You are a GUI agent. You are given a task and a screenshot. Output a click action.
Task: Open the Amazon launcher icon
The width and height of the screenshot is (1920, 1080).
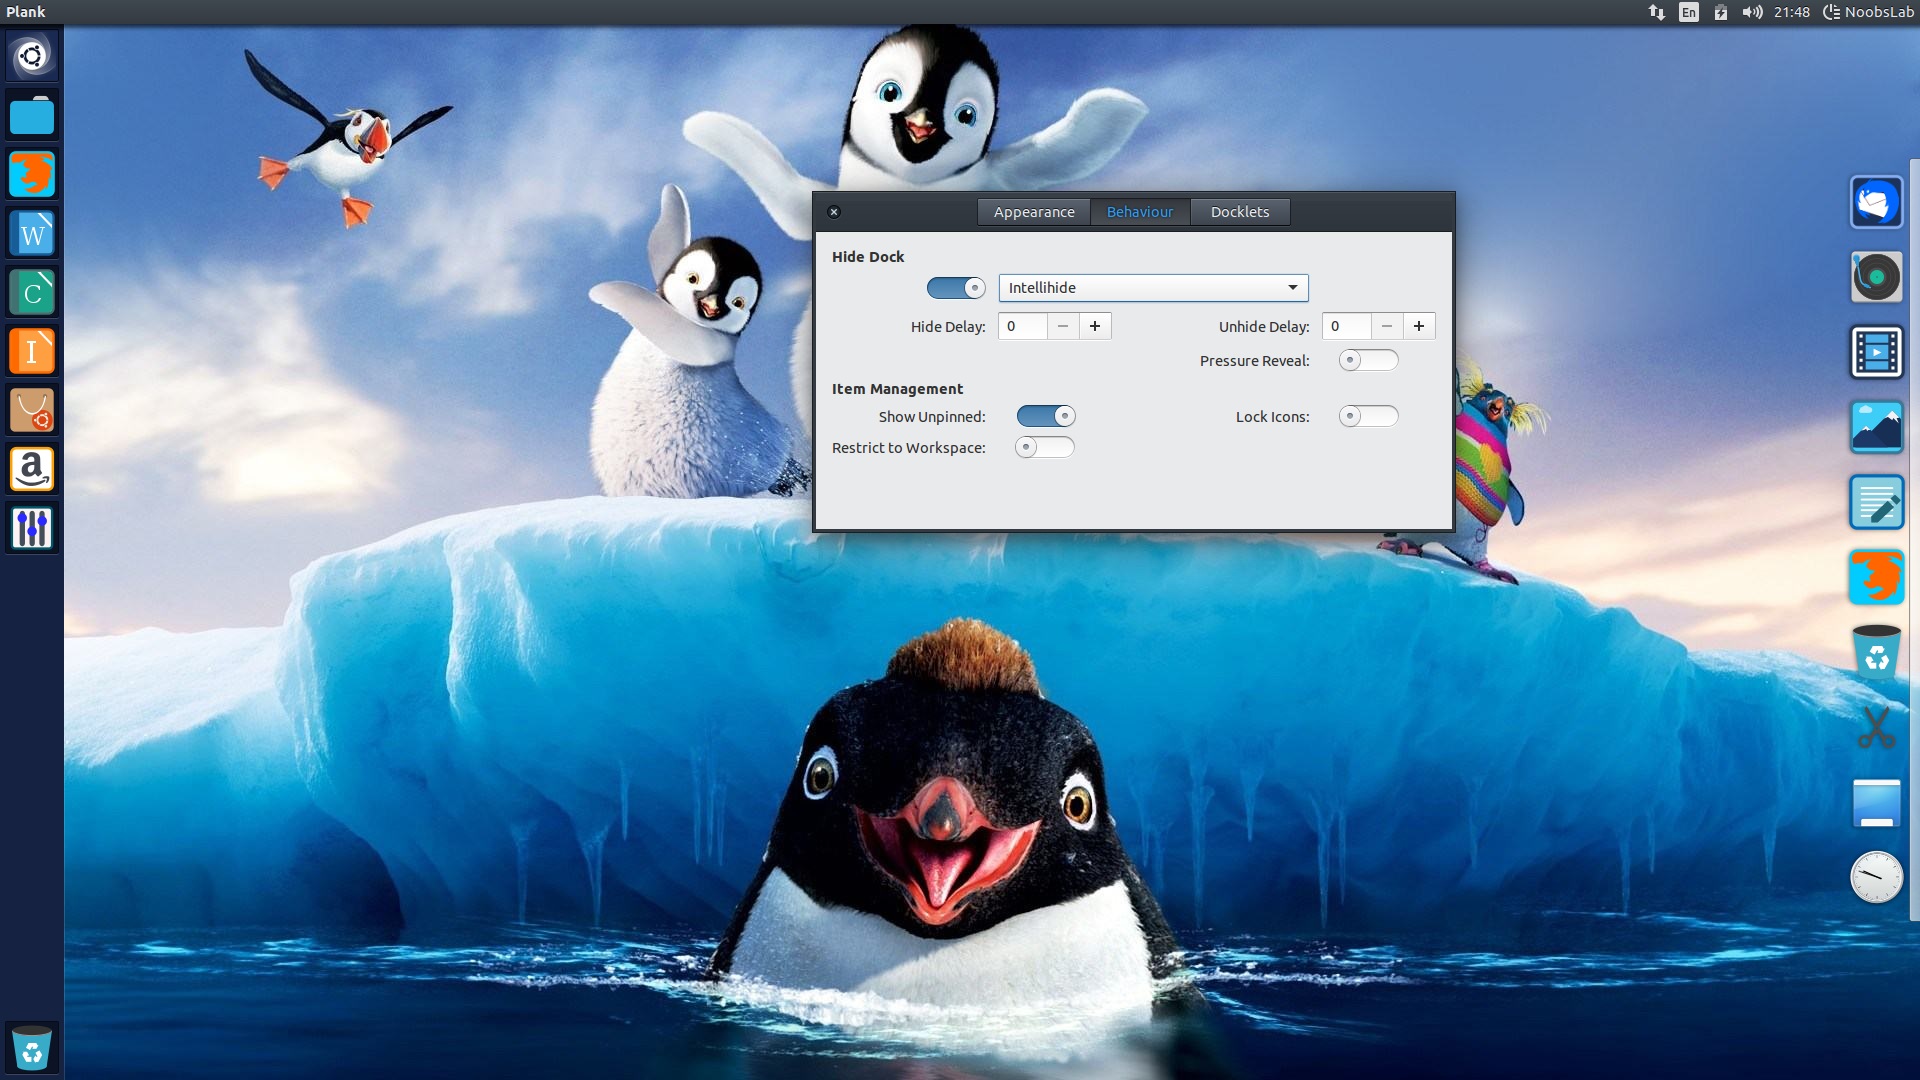32,469
